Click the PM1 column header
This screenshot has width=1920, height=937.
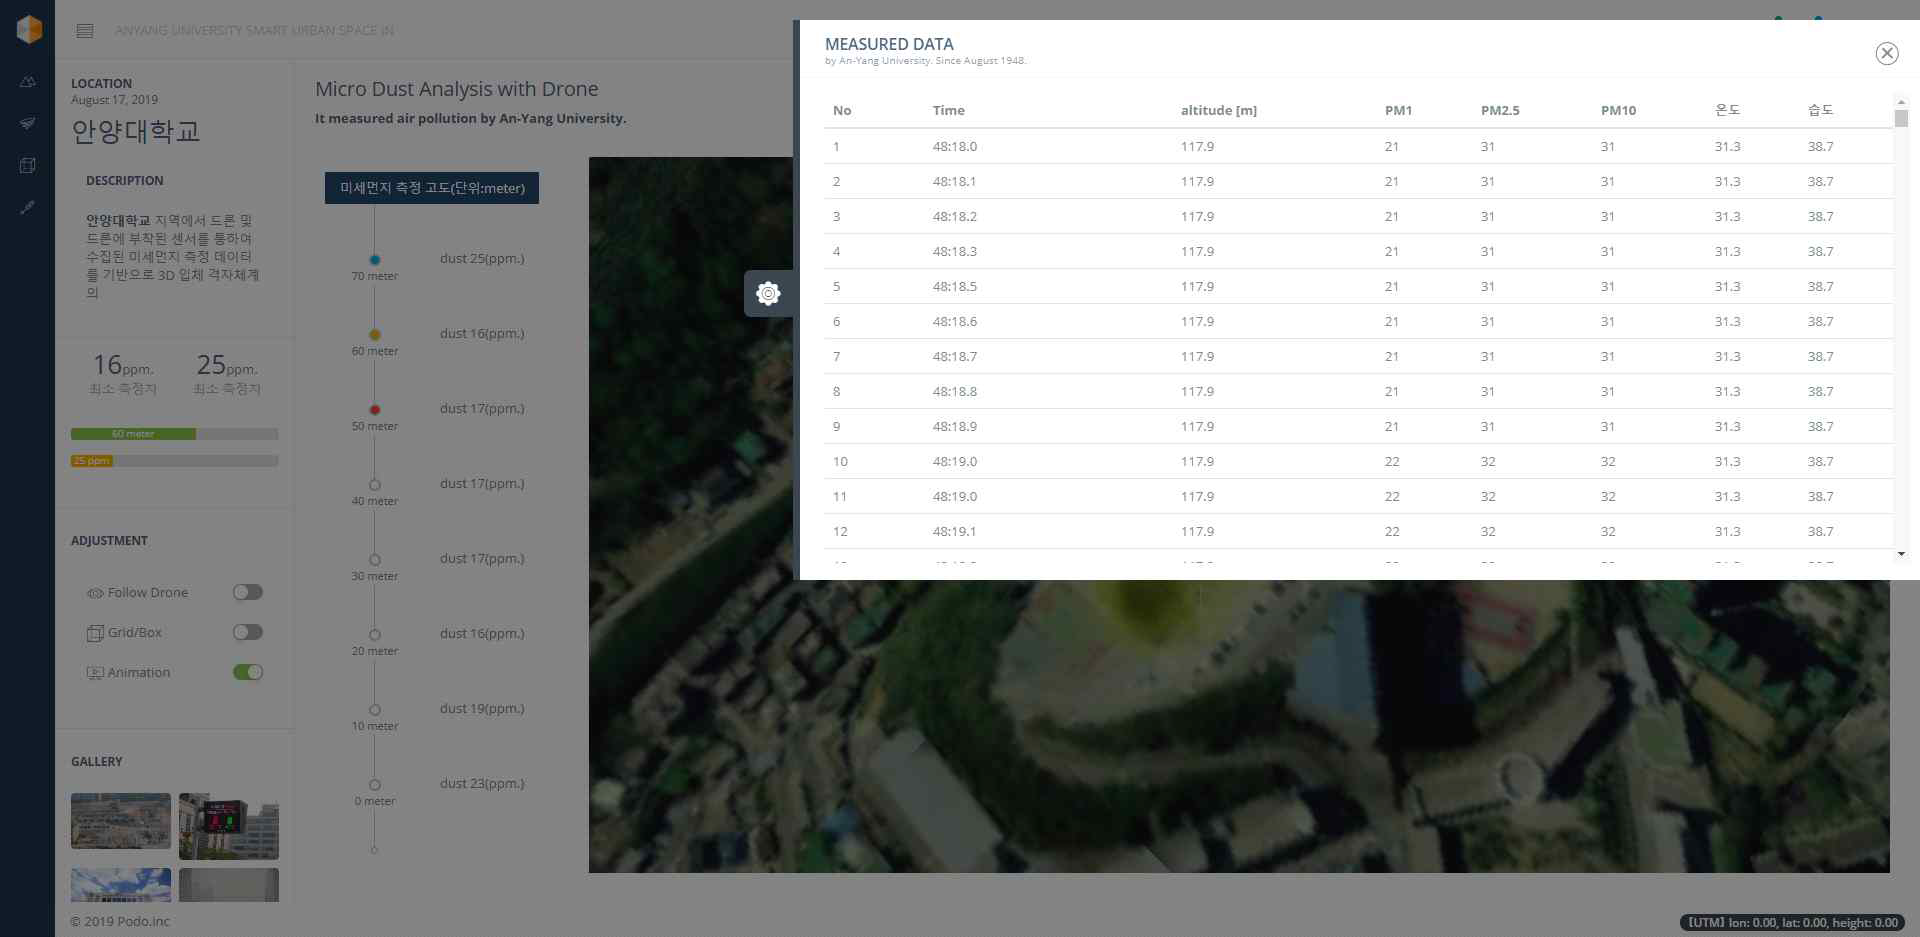pos(1399,111)
